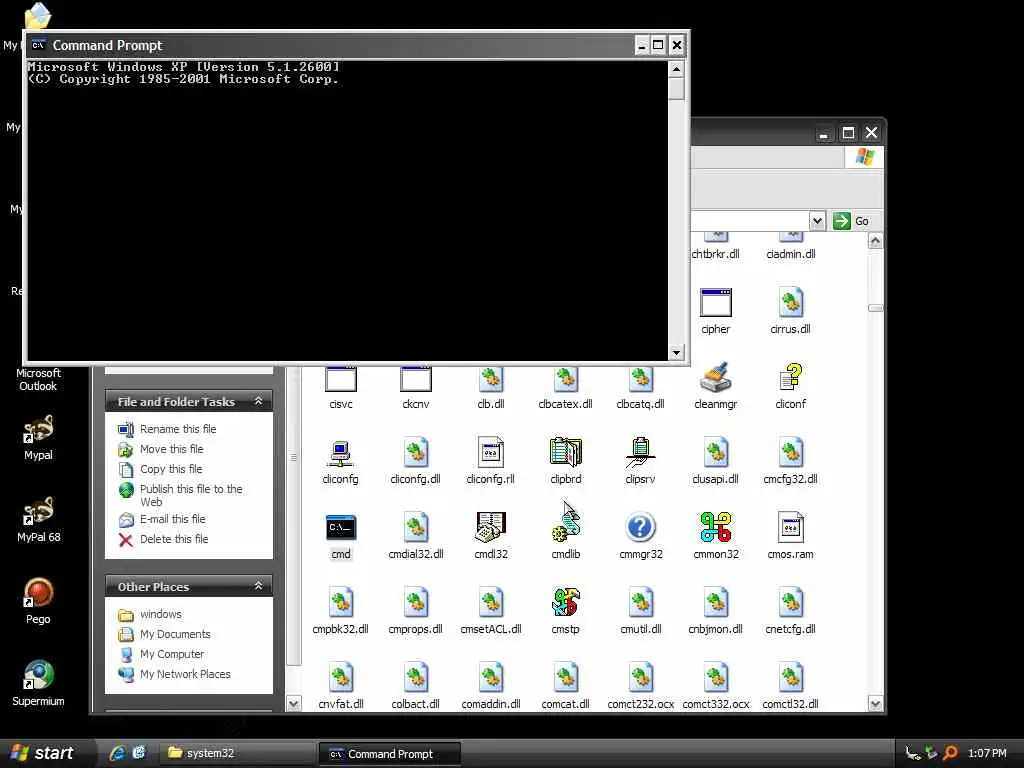Screen dimensions: 1024x768
Task: Select the cmdial32.dll file icon
Action: (415, 527)
